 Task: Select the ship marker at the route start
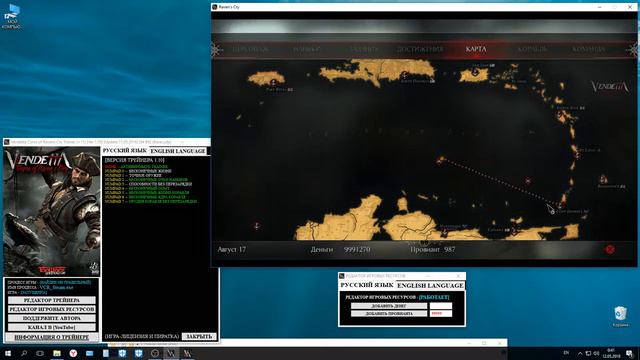click(x=440, y=159)
